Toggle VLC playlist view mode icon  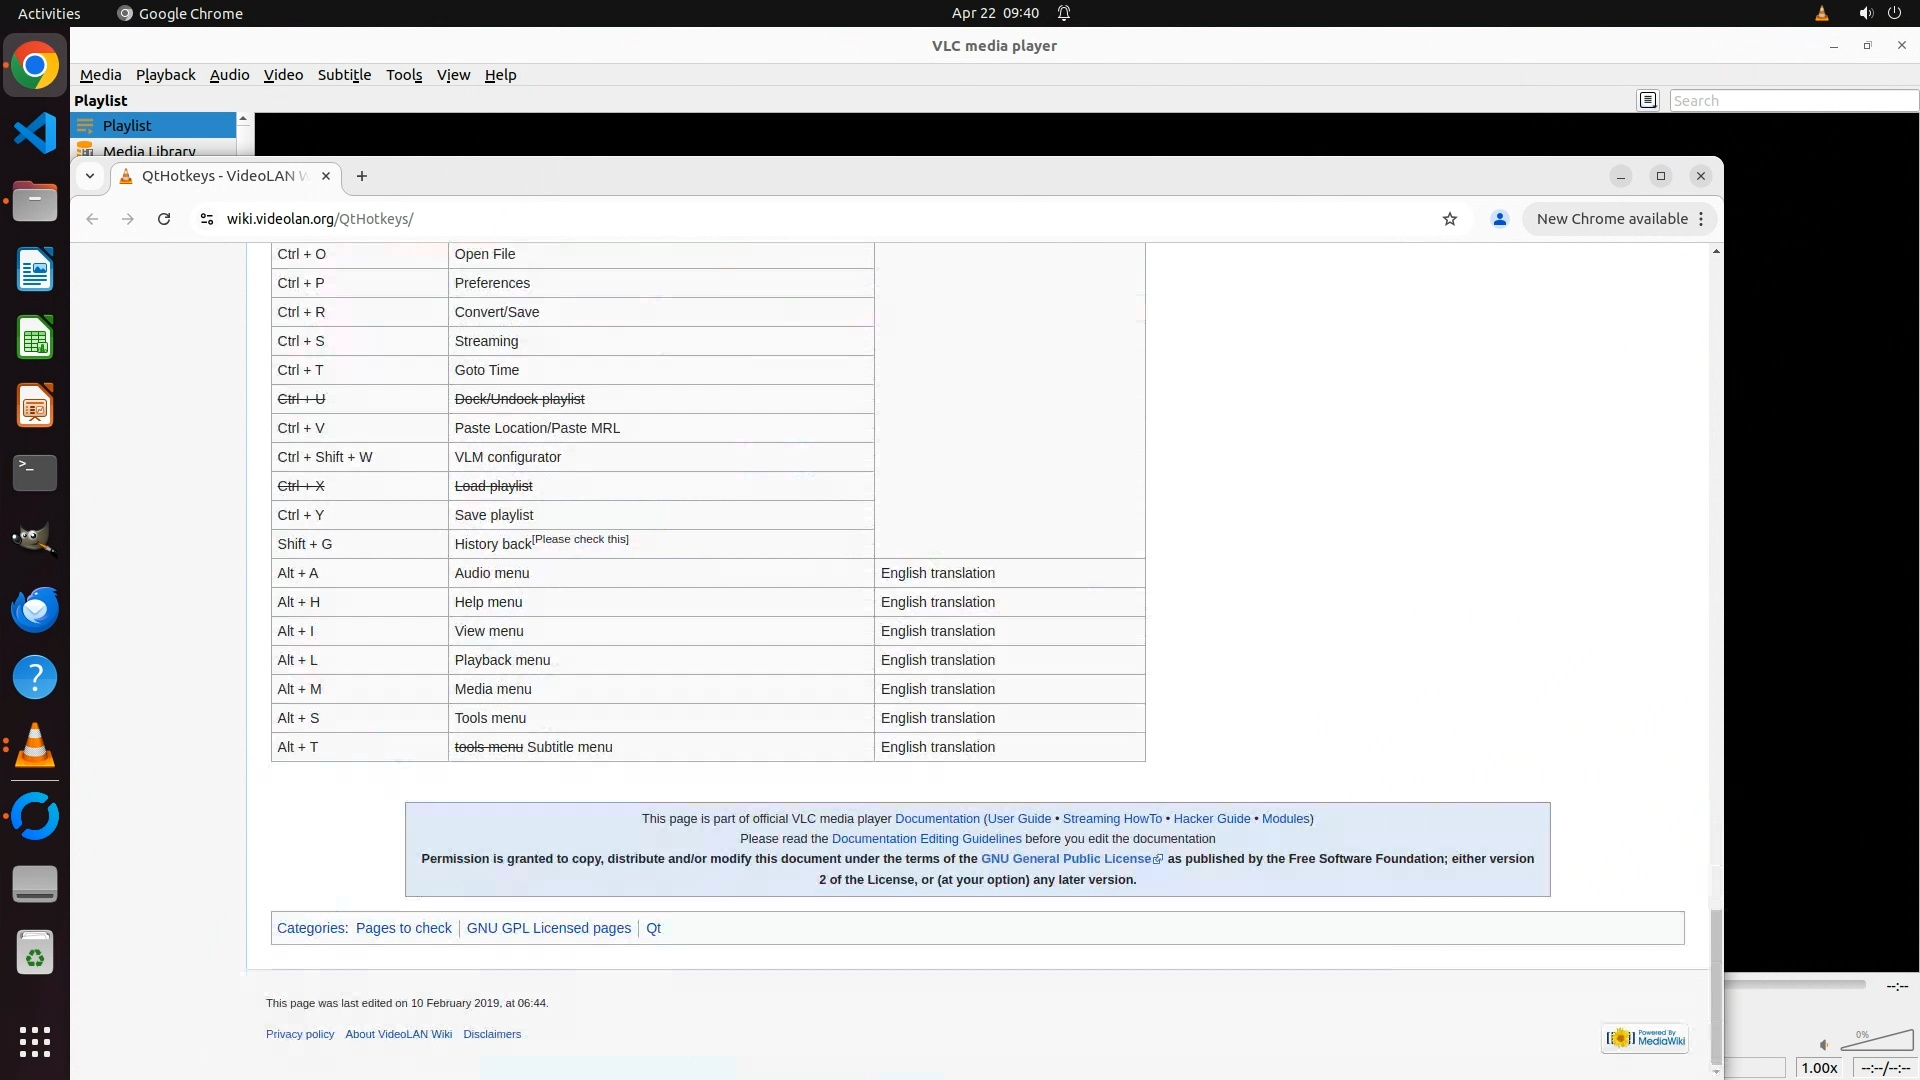[x=1648, y=100]
